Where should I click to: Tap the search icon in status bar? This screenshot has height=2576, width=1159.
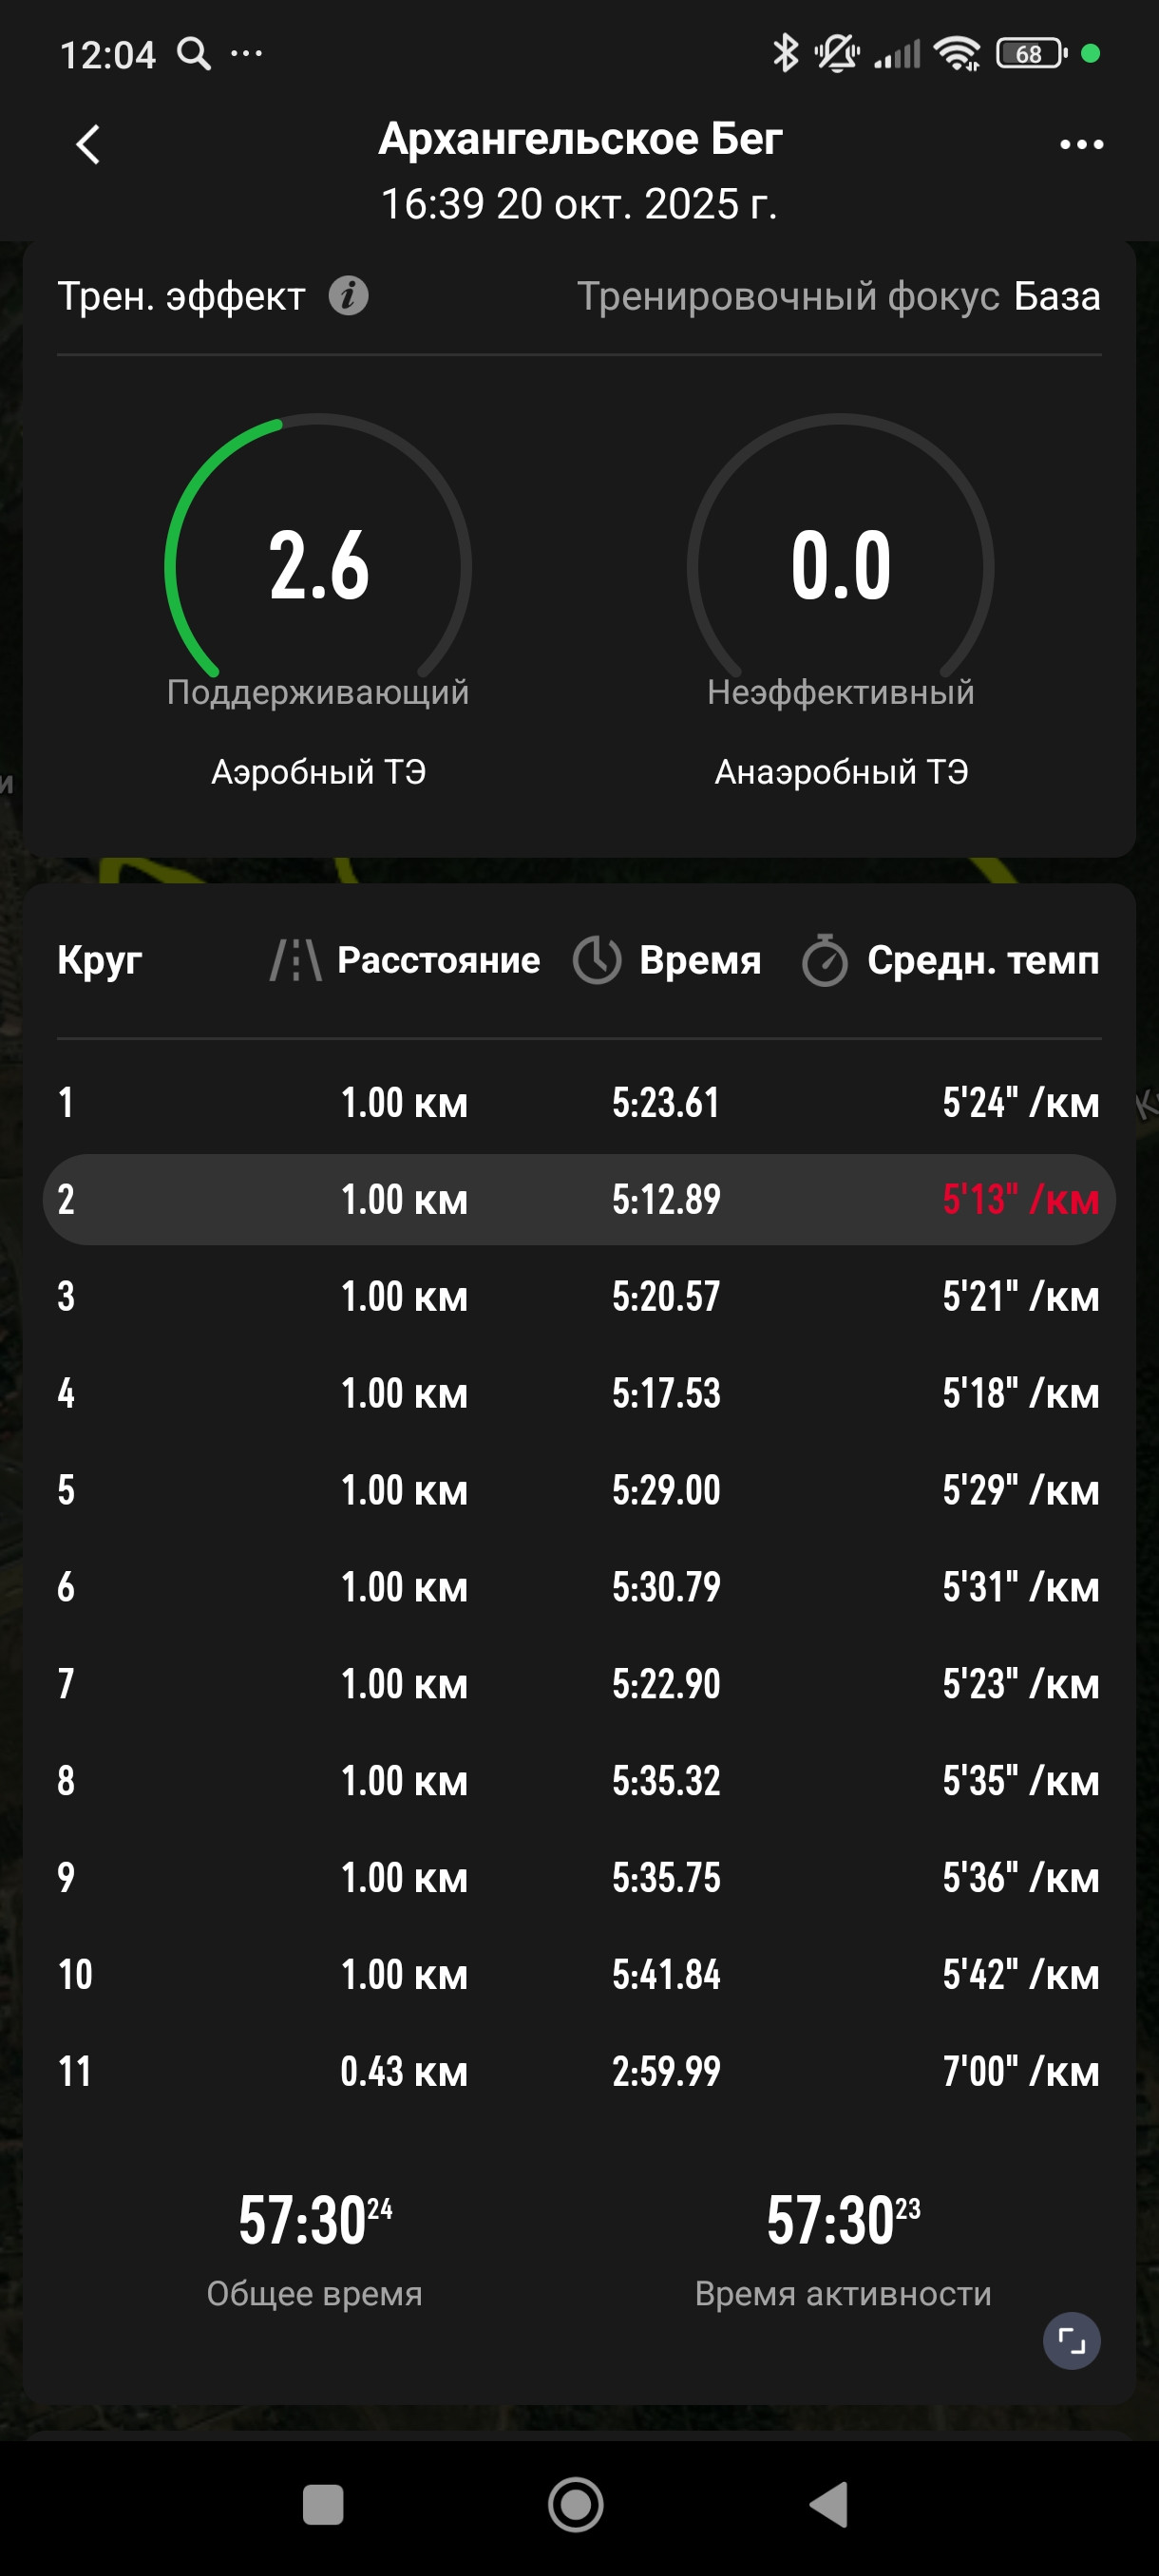tap(194, 53)
